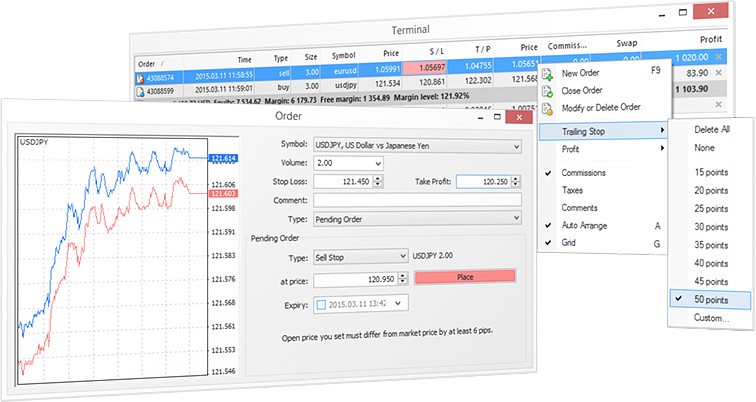Click the Close Order icon
This screenshot has height=402, width=756.
tap(547, 91)
